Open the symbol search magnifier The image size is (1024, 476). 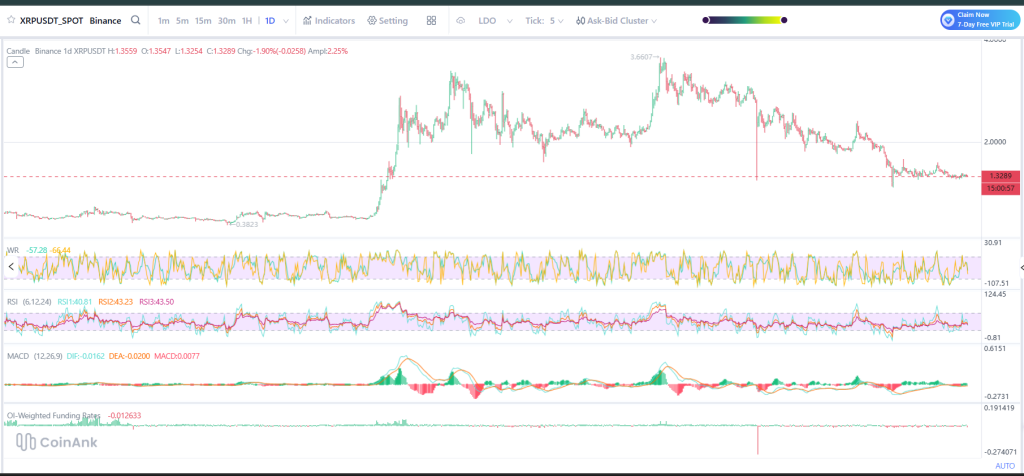[x=136, y=20]
